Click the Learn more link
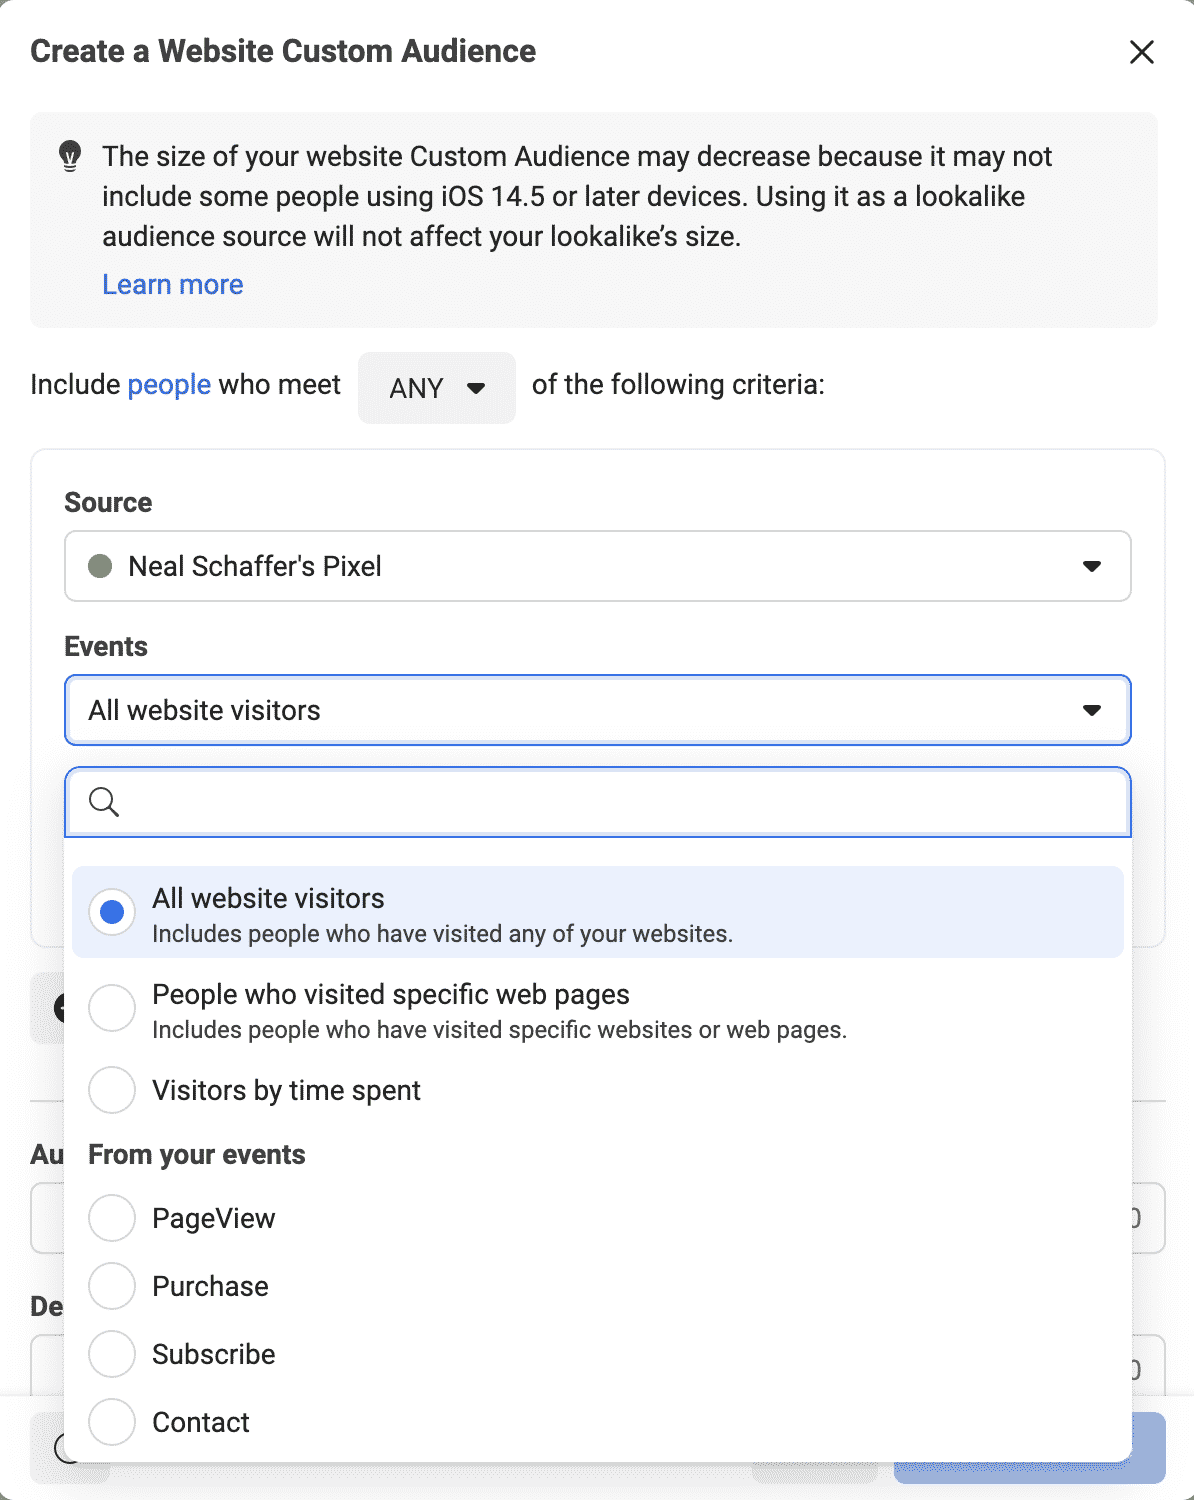Viewport: 1194px width, 1500px height. [172, 285]
